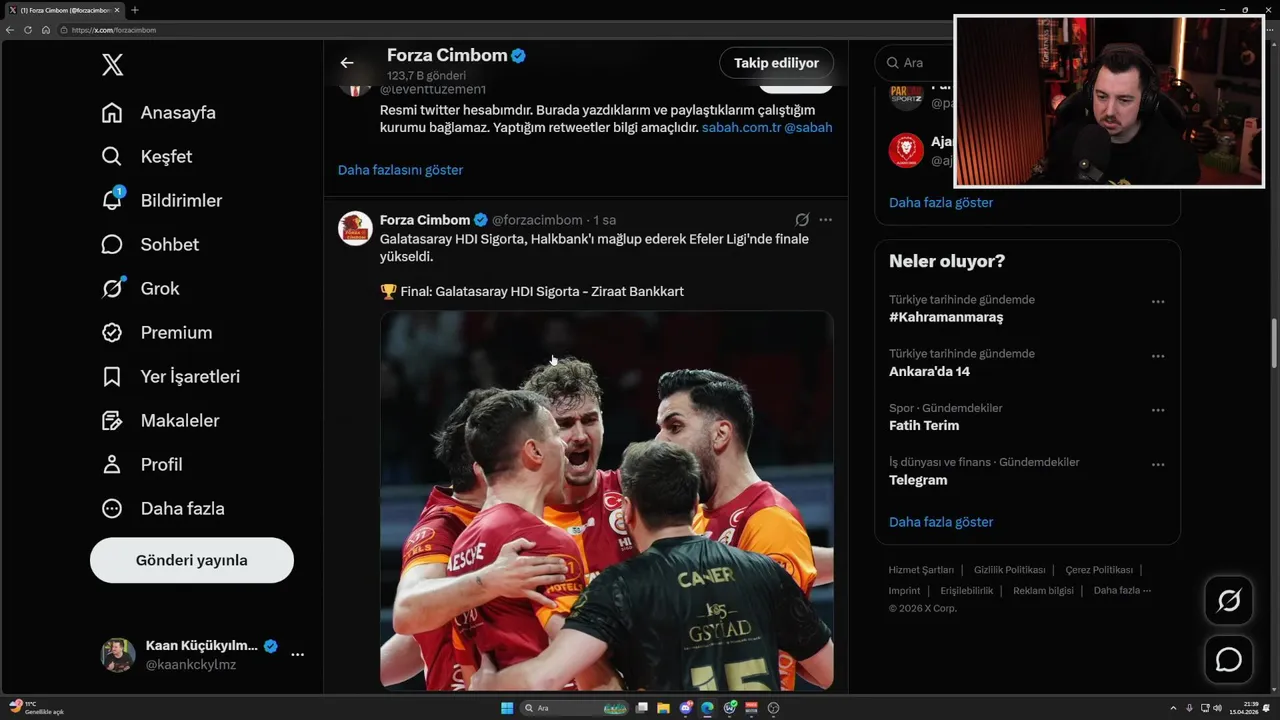The height and width of the screenshot is (720, 1280).
Task: Click the Anasayfa home icon
Action: click(112, 113)
